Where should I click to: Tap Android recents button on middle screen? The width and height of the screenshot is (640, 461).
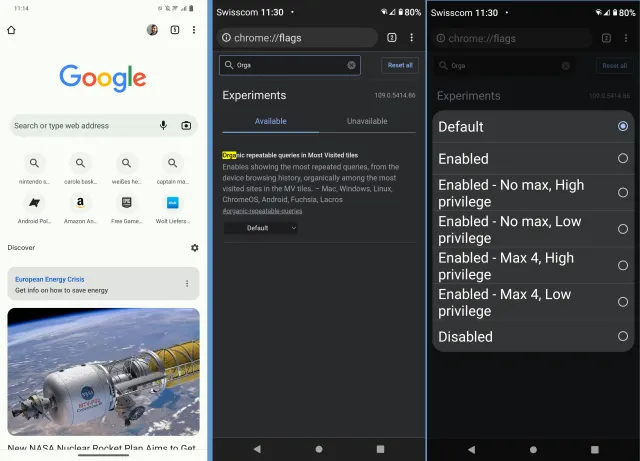380,449
